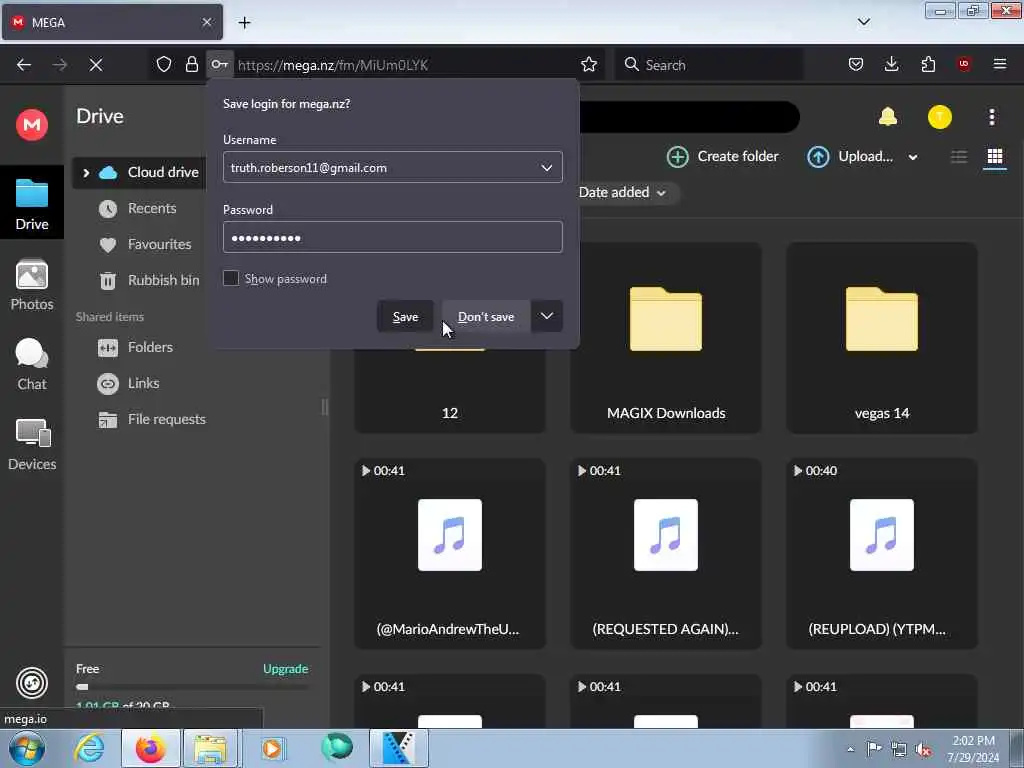
Task: Switch to grid view layout
Action: point(995,157)
